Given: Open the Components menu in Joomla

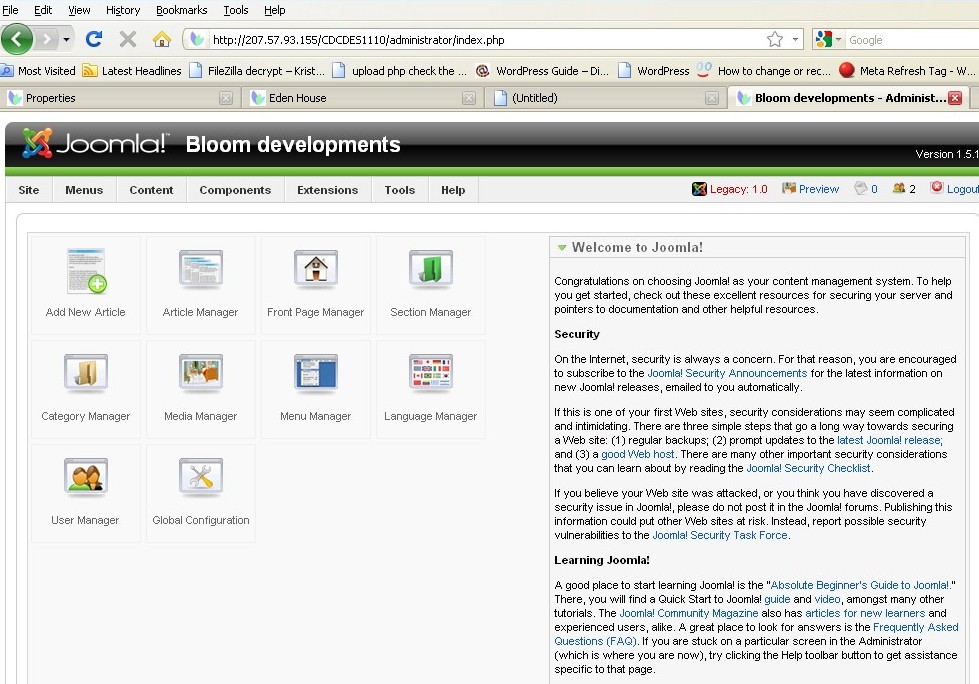Looking at the screenshot, I should 235,190.
